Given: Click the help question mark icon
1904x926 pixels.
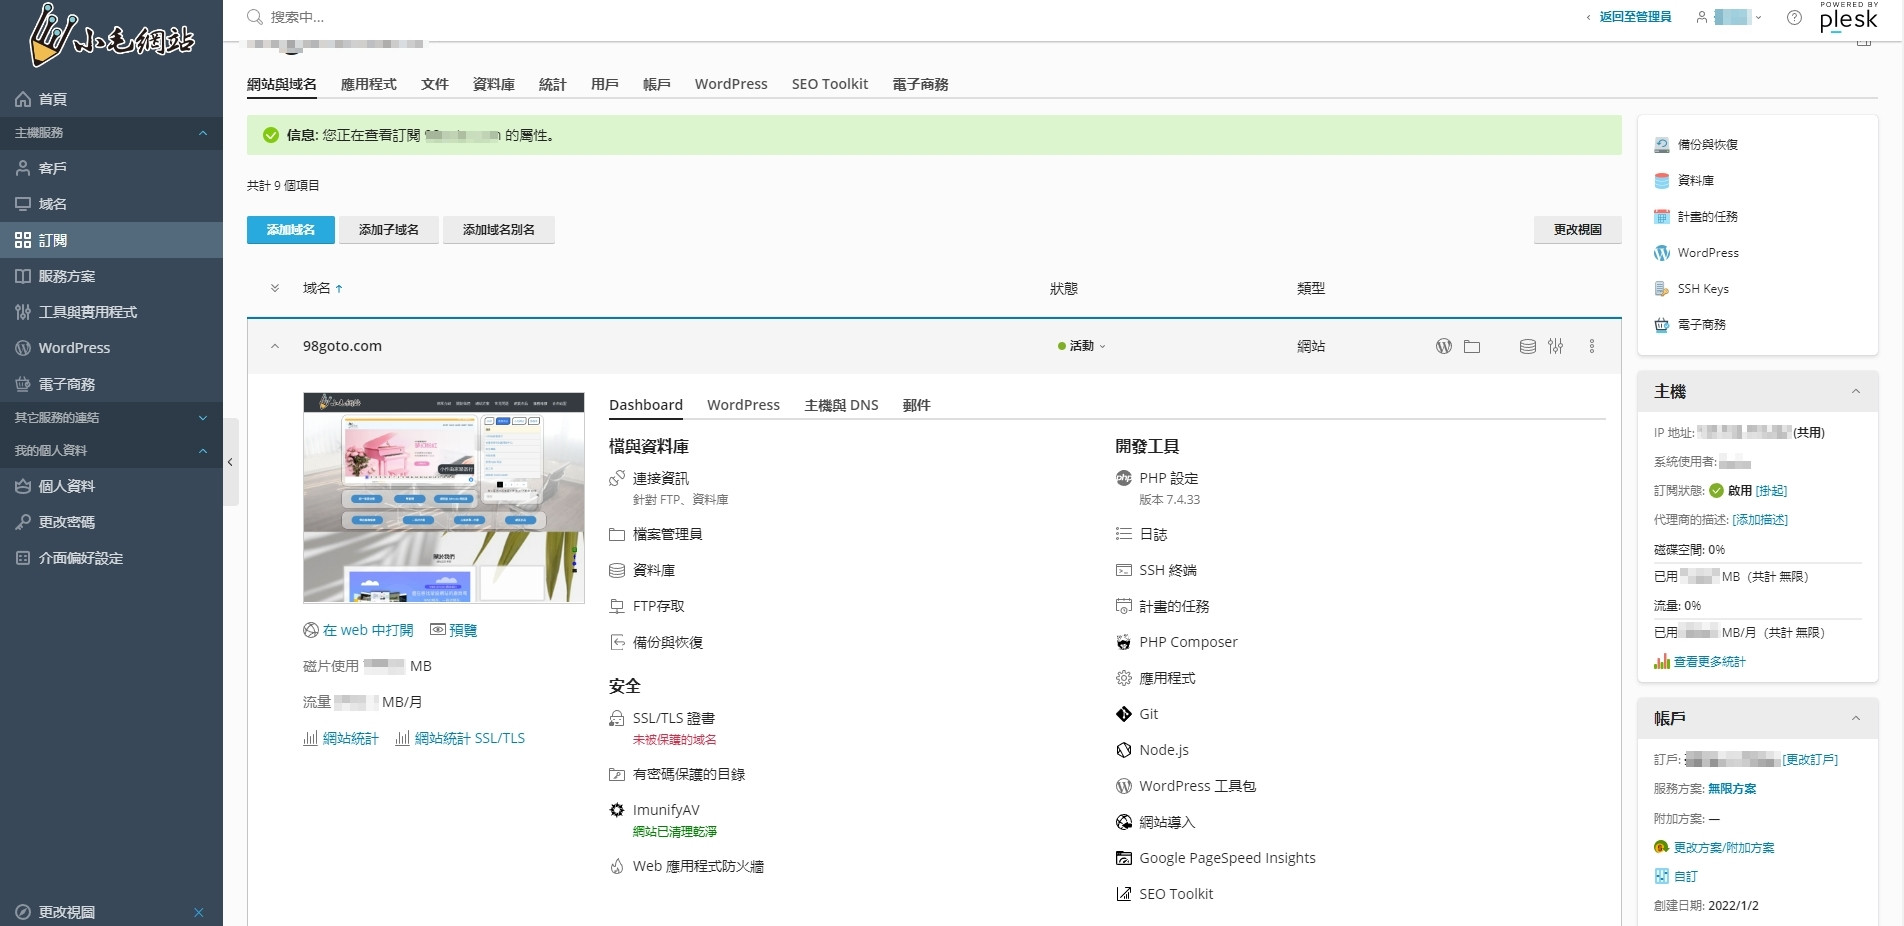Looking at the screenshot, I should click(1794, 17).
